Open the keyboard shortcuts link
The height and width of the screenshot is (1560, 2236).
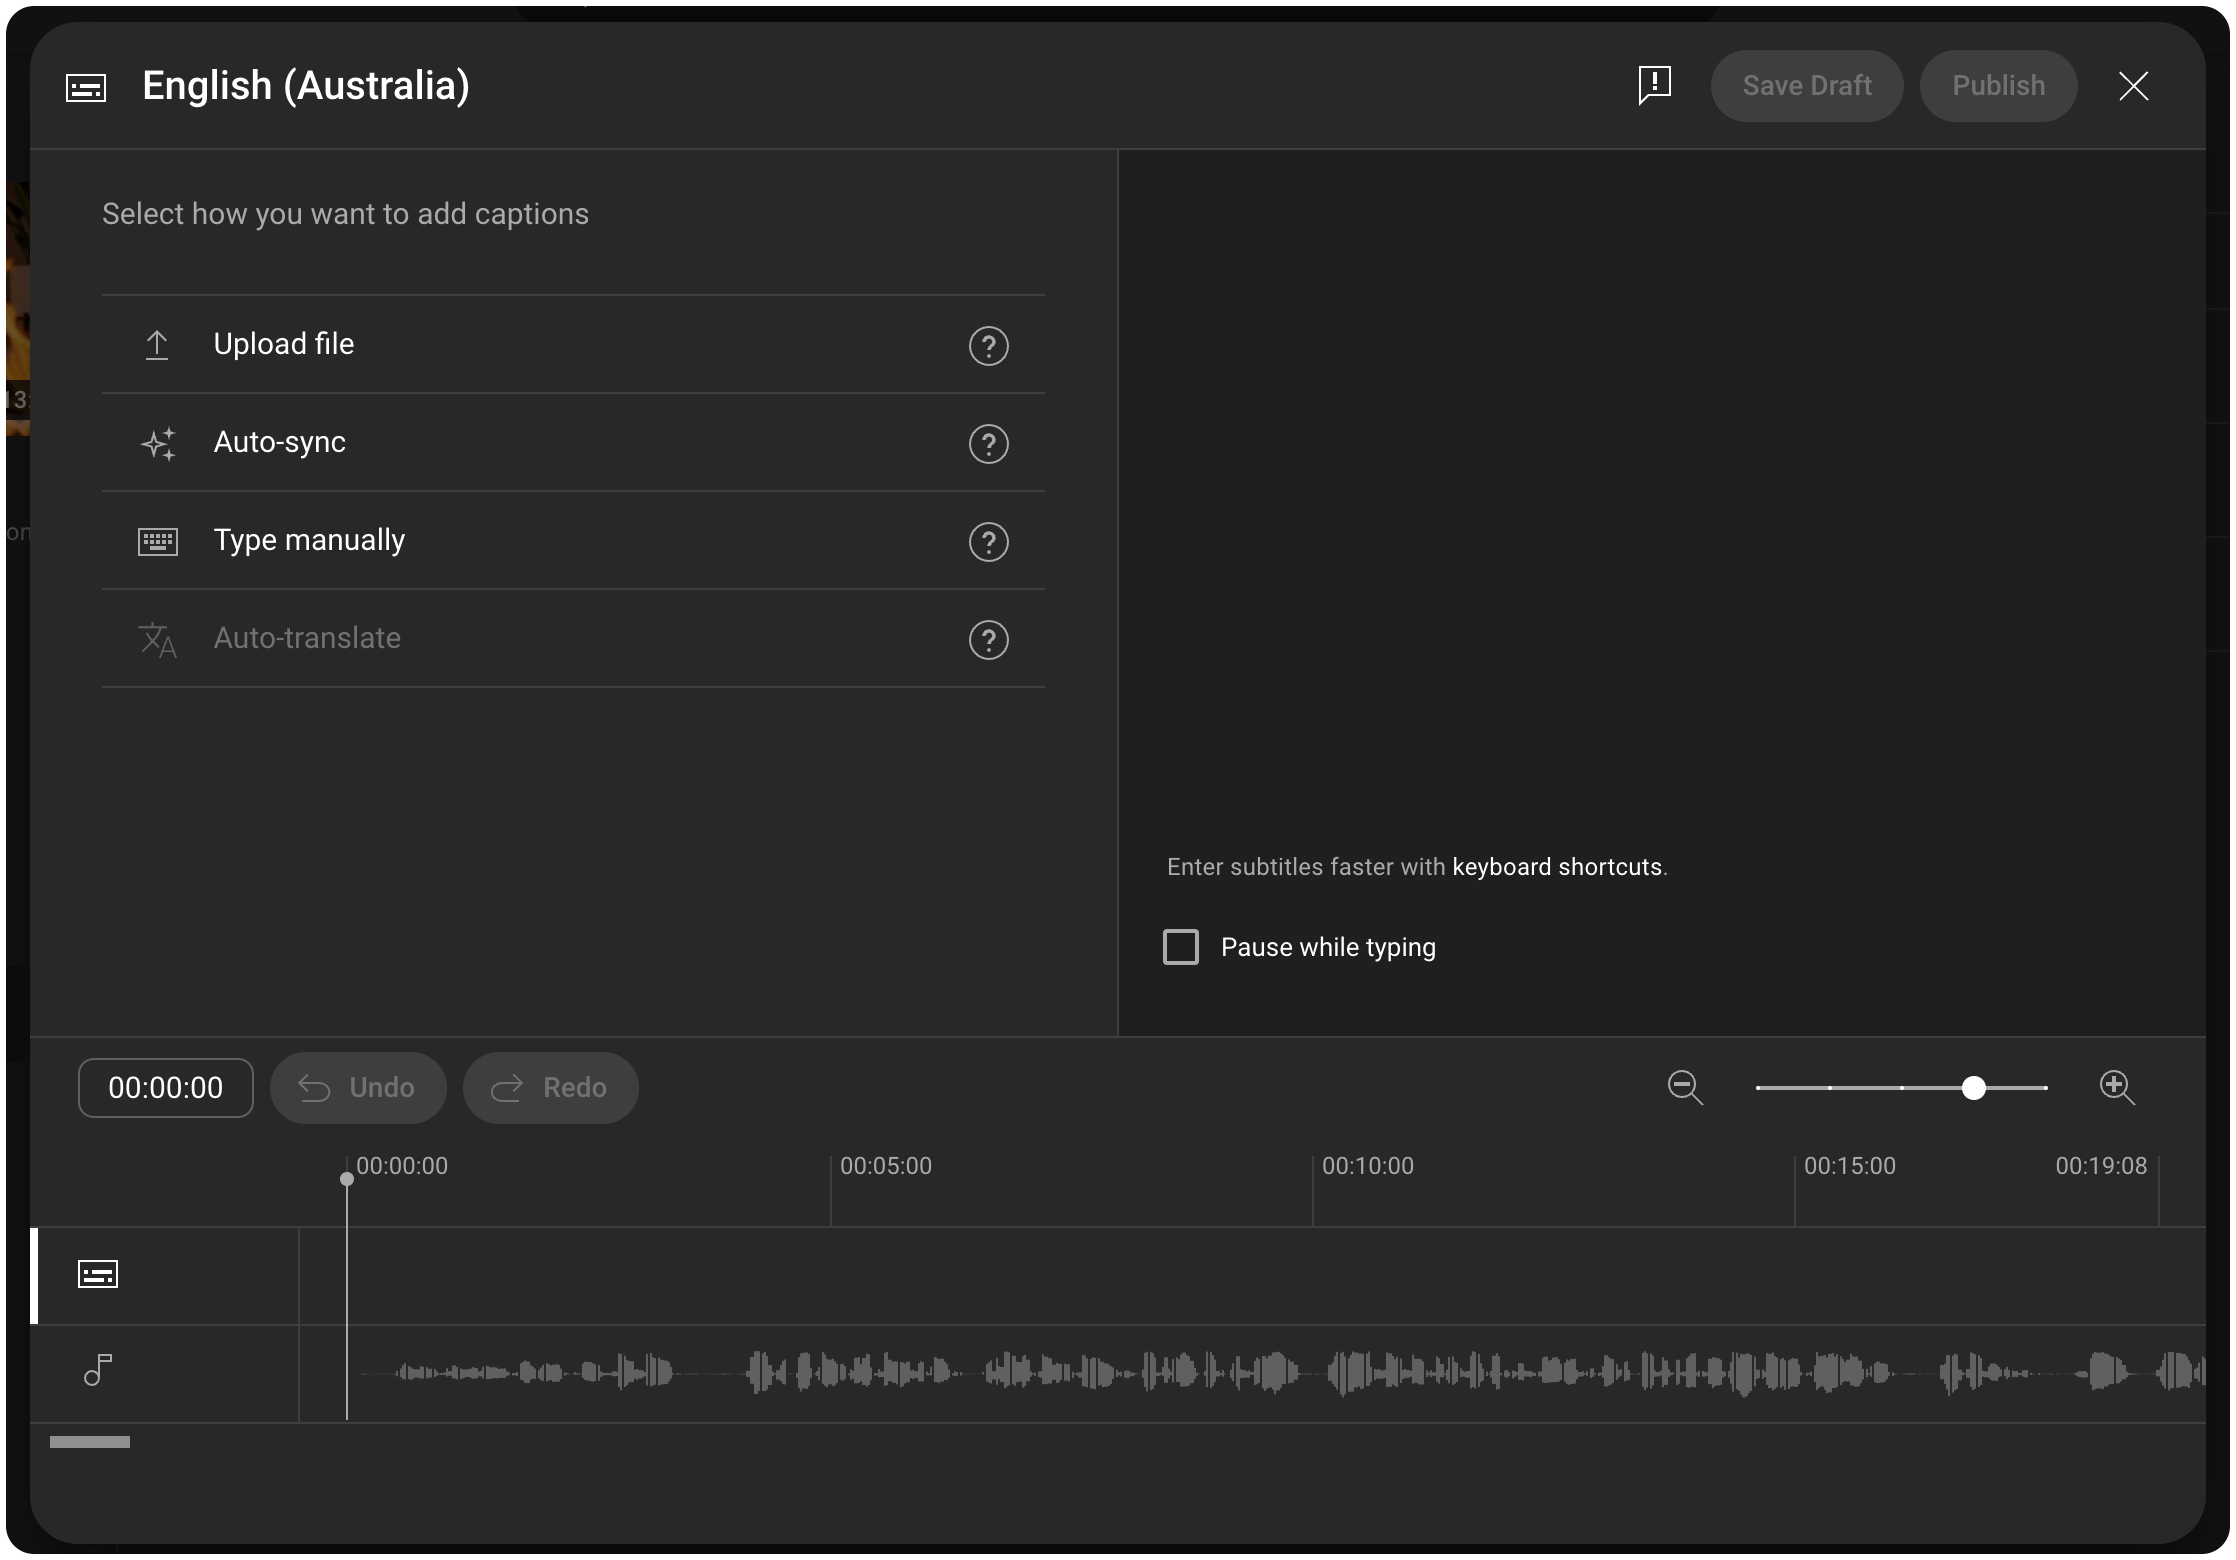coord(1556,867)
